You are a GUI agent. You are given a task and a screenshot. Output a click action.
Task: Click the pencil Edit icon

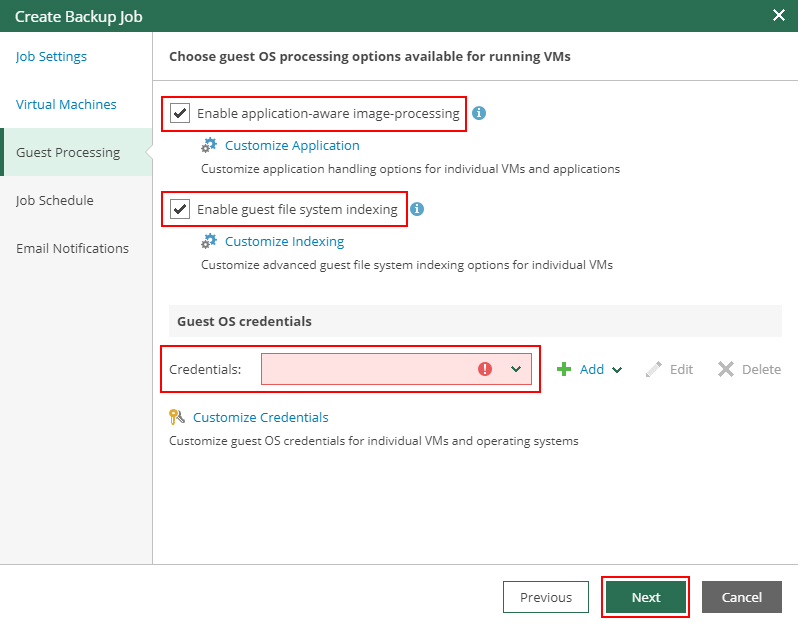point(654,369)
